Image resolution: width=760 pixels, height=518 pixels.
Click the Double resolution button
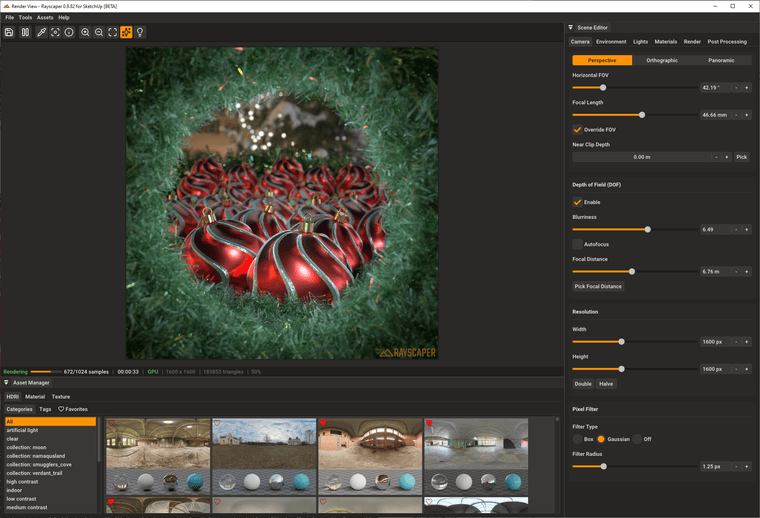click(582, 384)
